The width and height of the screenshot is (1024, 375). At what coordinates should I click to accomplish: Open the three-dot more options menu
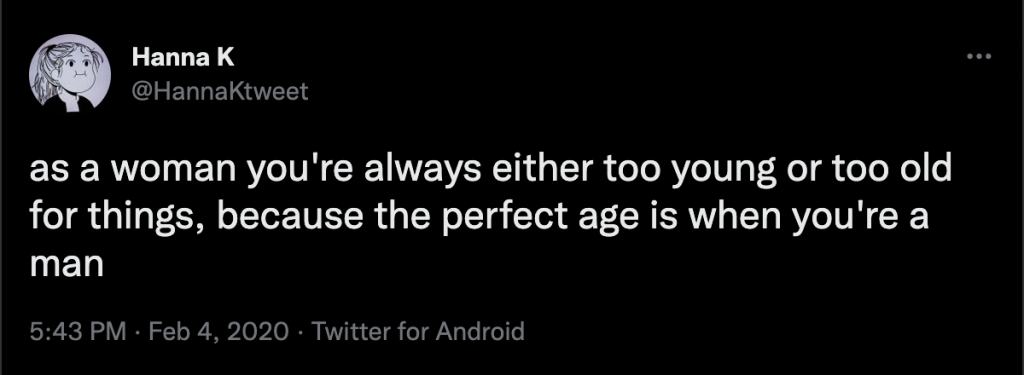pyautogui.click(x=979, y=57)
